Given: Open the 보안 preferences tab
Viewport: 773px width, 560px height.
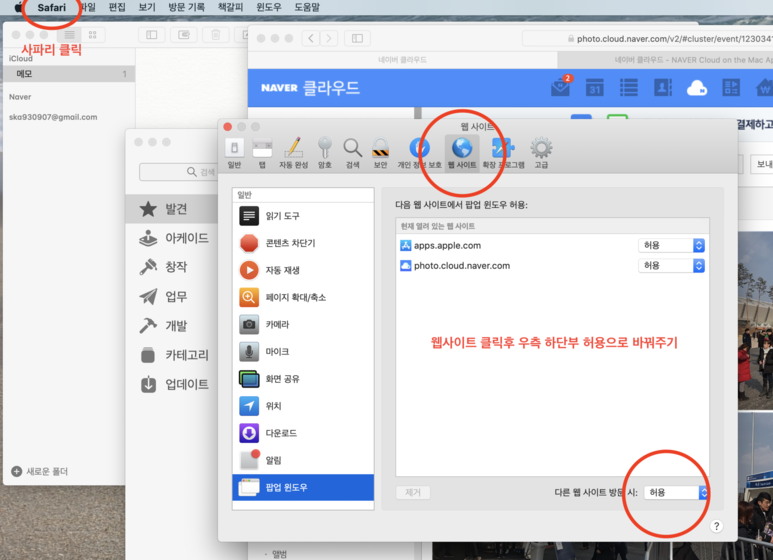Looking at the screenshot, I should tap(380, 154).
